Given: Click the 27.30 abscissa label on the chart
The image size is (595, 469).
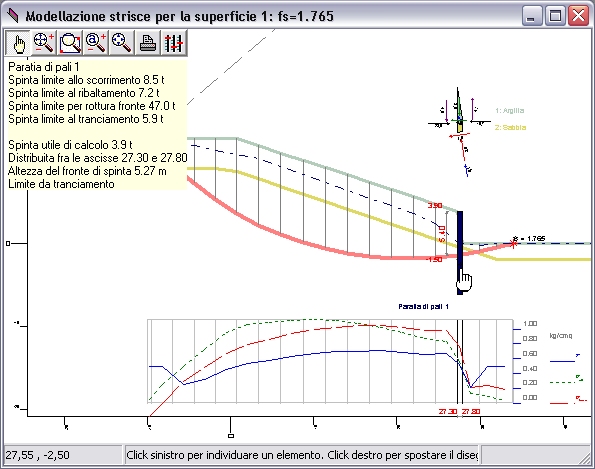Looking at the screenshot, I should 448,411.
